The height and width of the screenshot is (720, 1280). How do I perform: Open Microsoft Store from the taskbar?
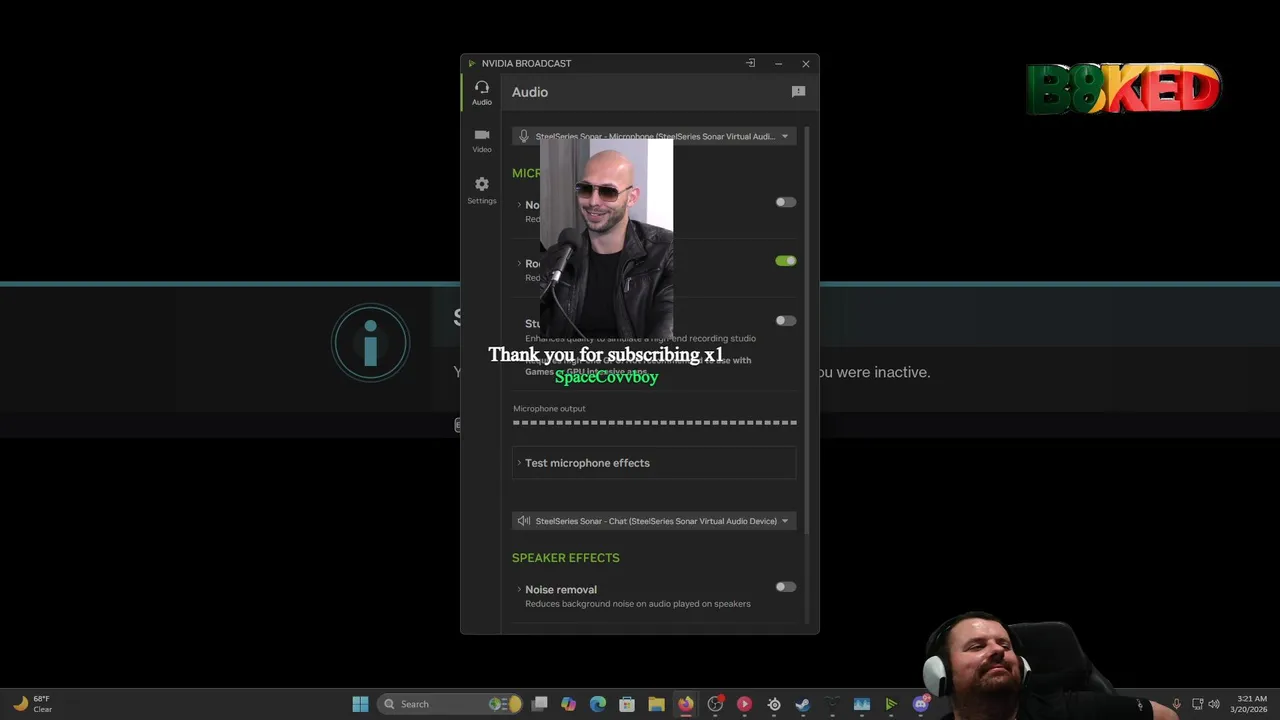point(627,704)
